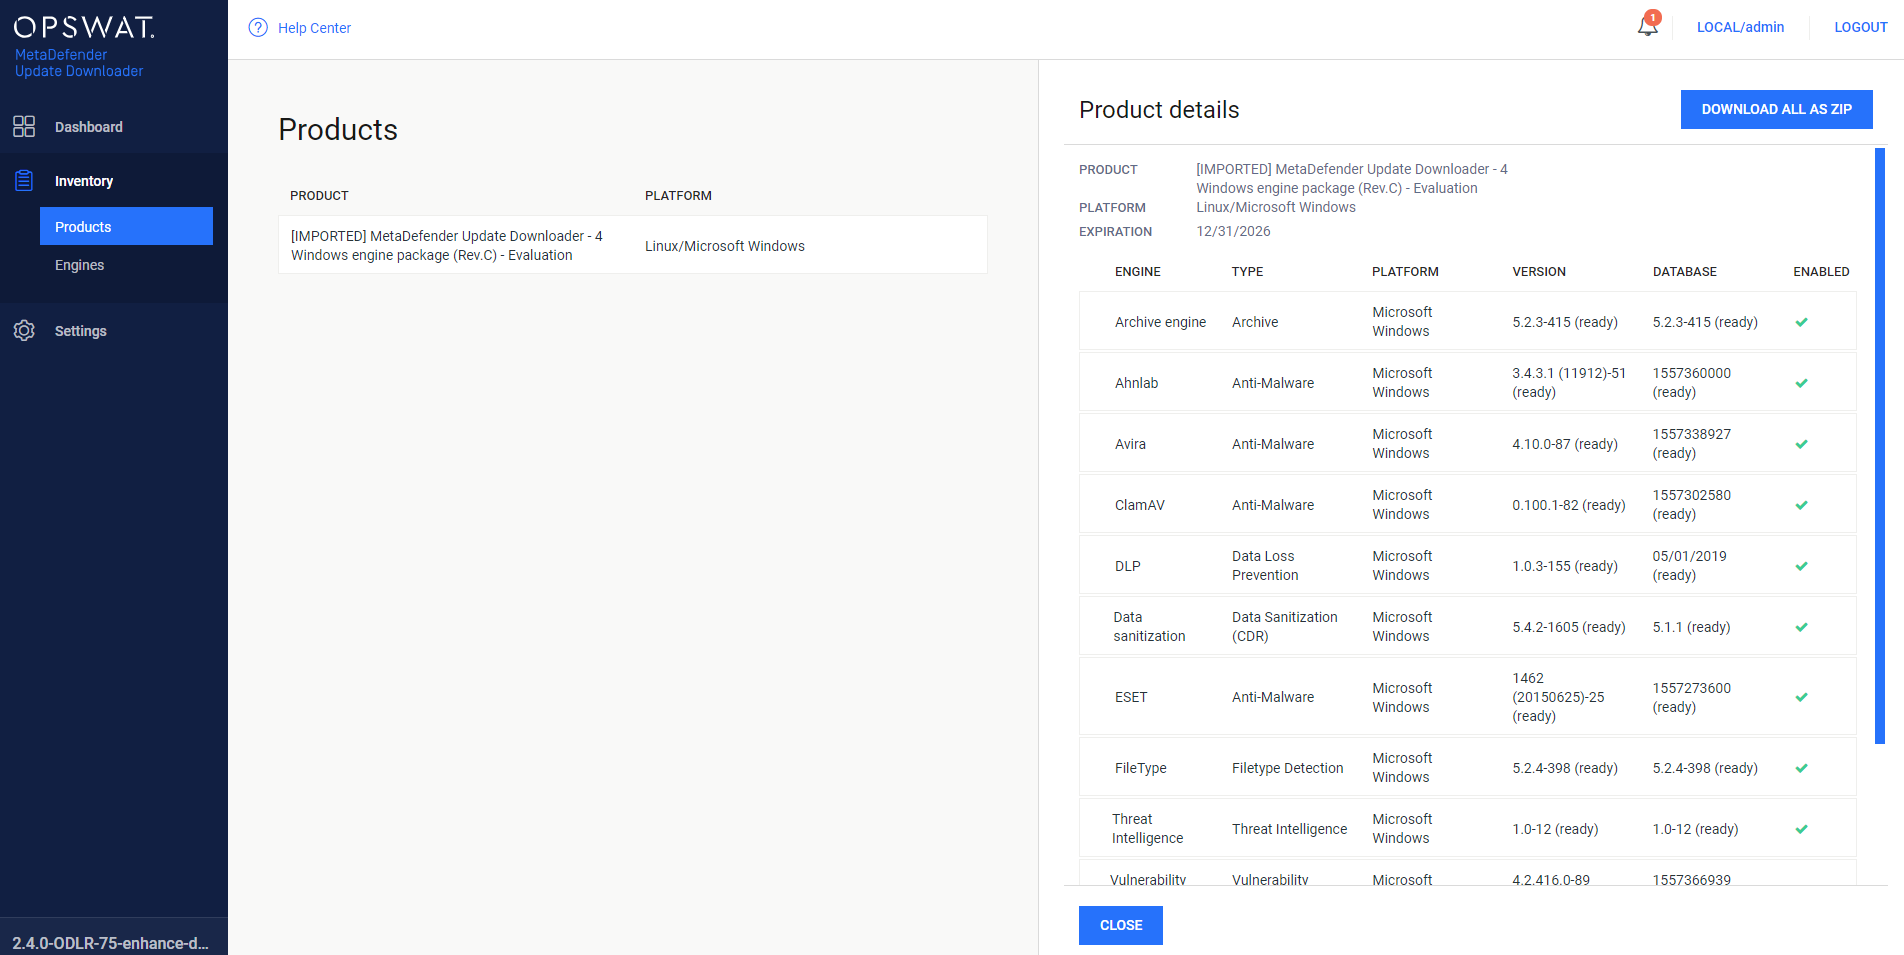Click the Data sanitization engine name
Viewport: 1904px width, 955px height.
(x=1149, y=627)
